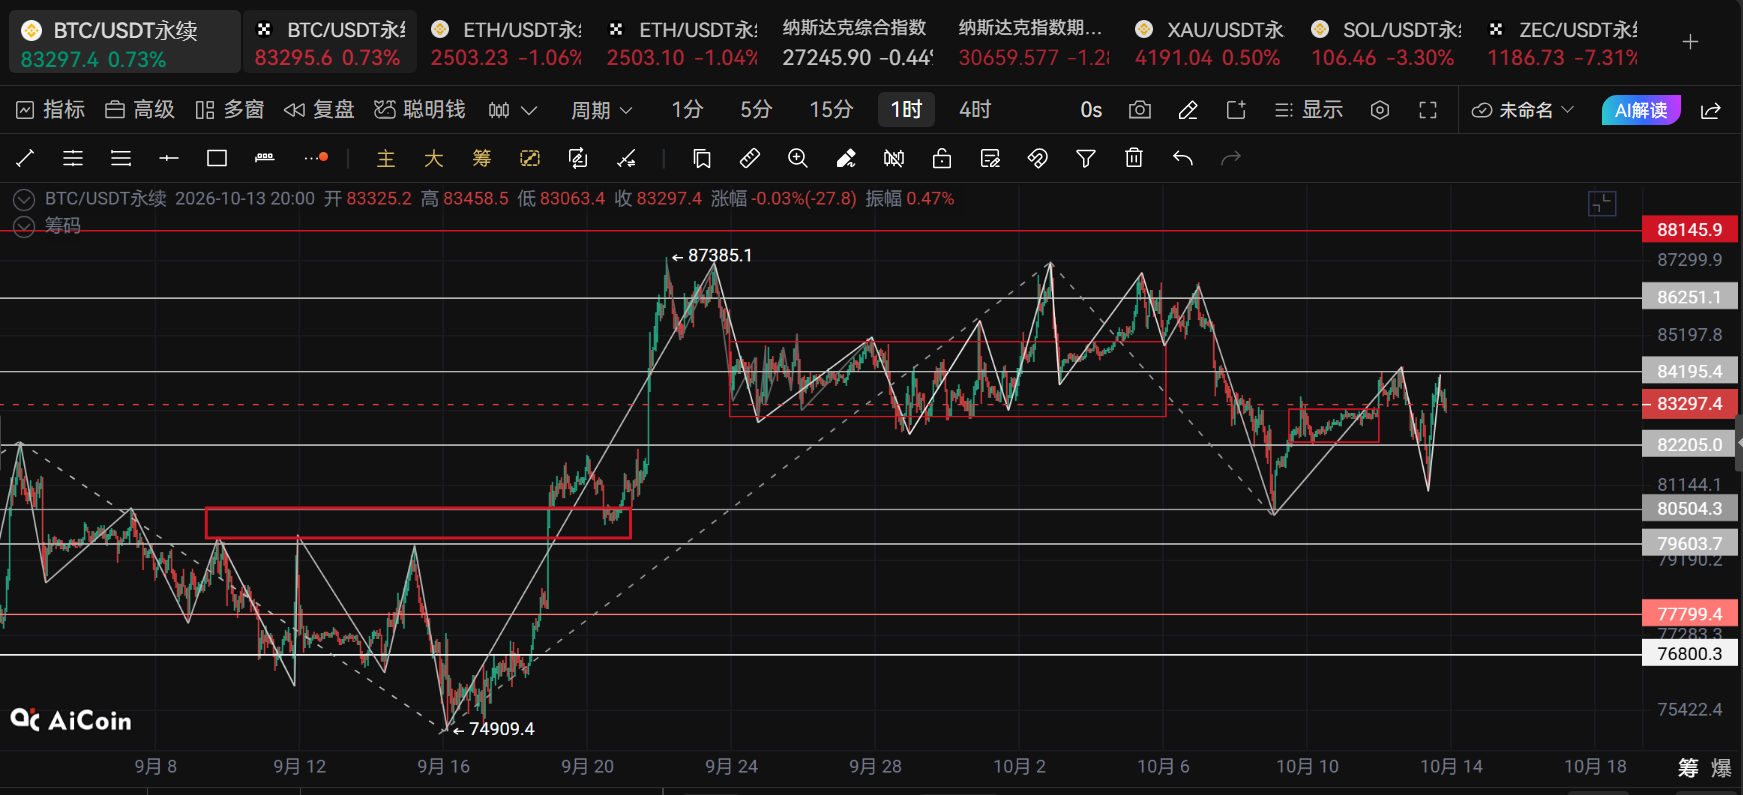Open the 指标 indicators panel

click(51, 110)
